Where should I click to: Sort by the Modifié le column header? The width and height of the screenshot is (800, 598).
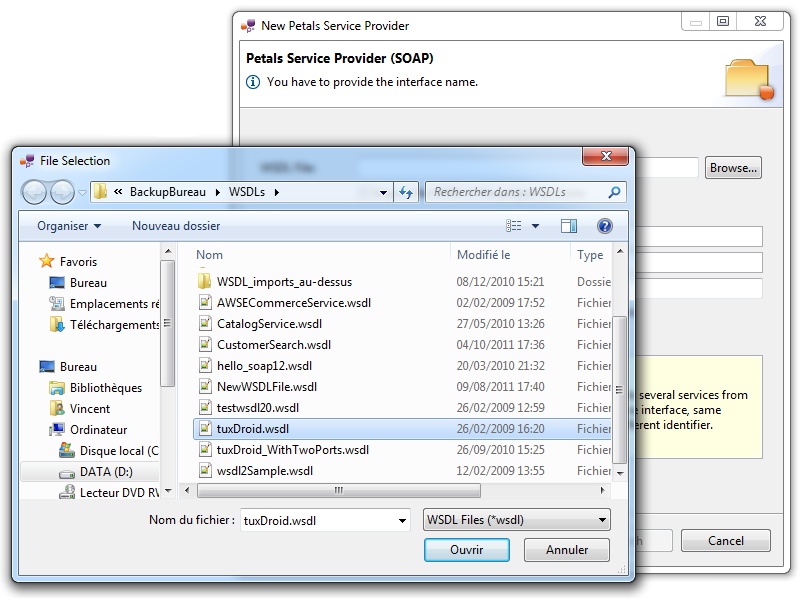tap(484, 255)
